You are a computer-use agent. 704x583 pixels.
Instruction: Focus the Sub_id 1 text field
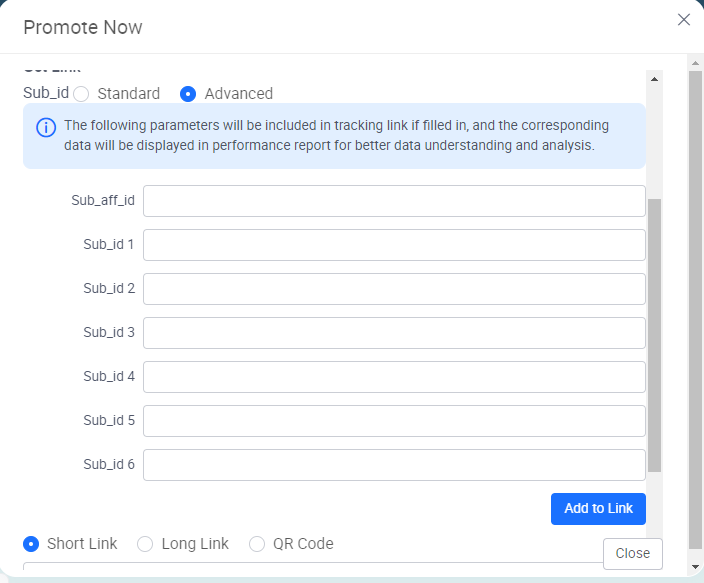[394, 245]
